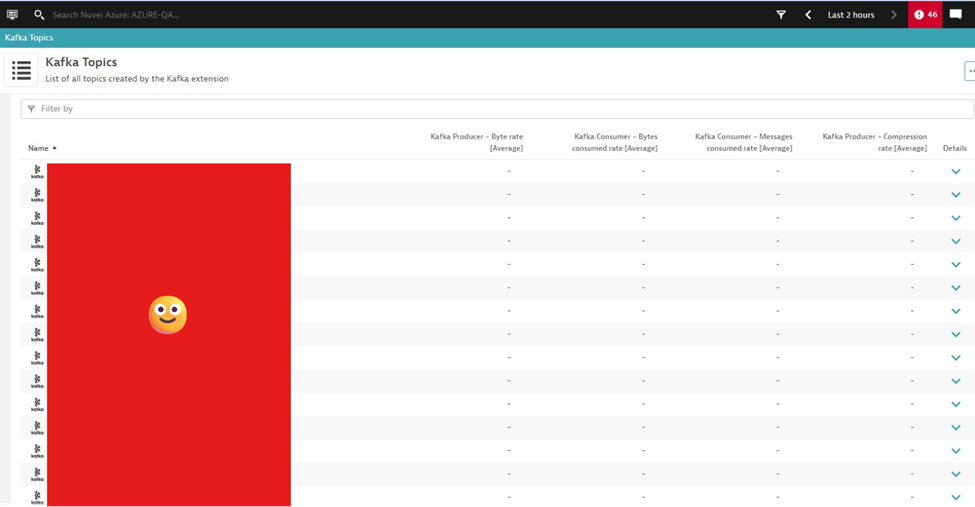
Task: Open the red problems indicator showing 46
Action: (x=925, y=15)
